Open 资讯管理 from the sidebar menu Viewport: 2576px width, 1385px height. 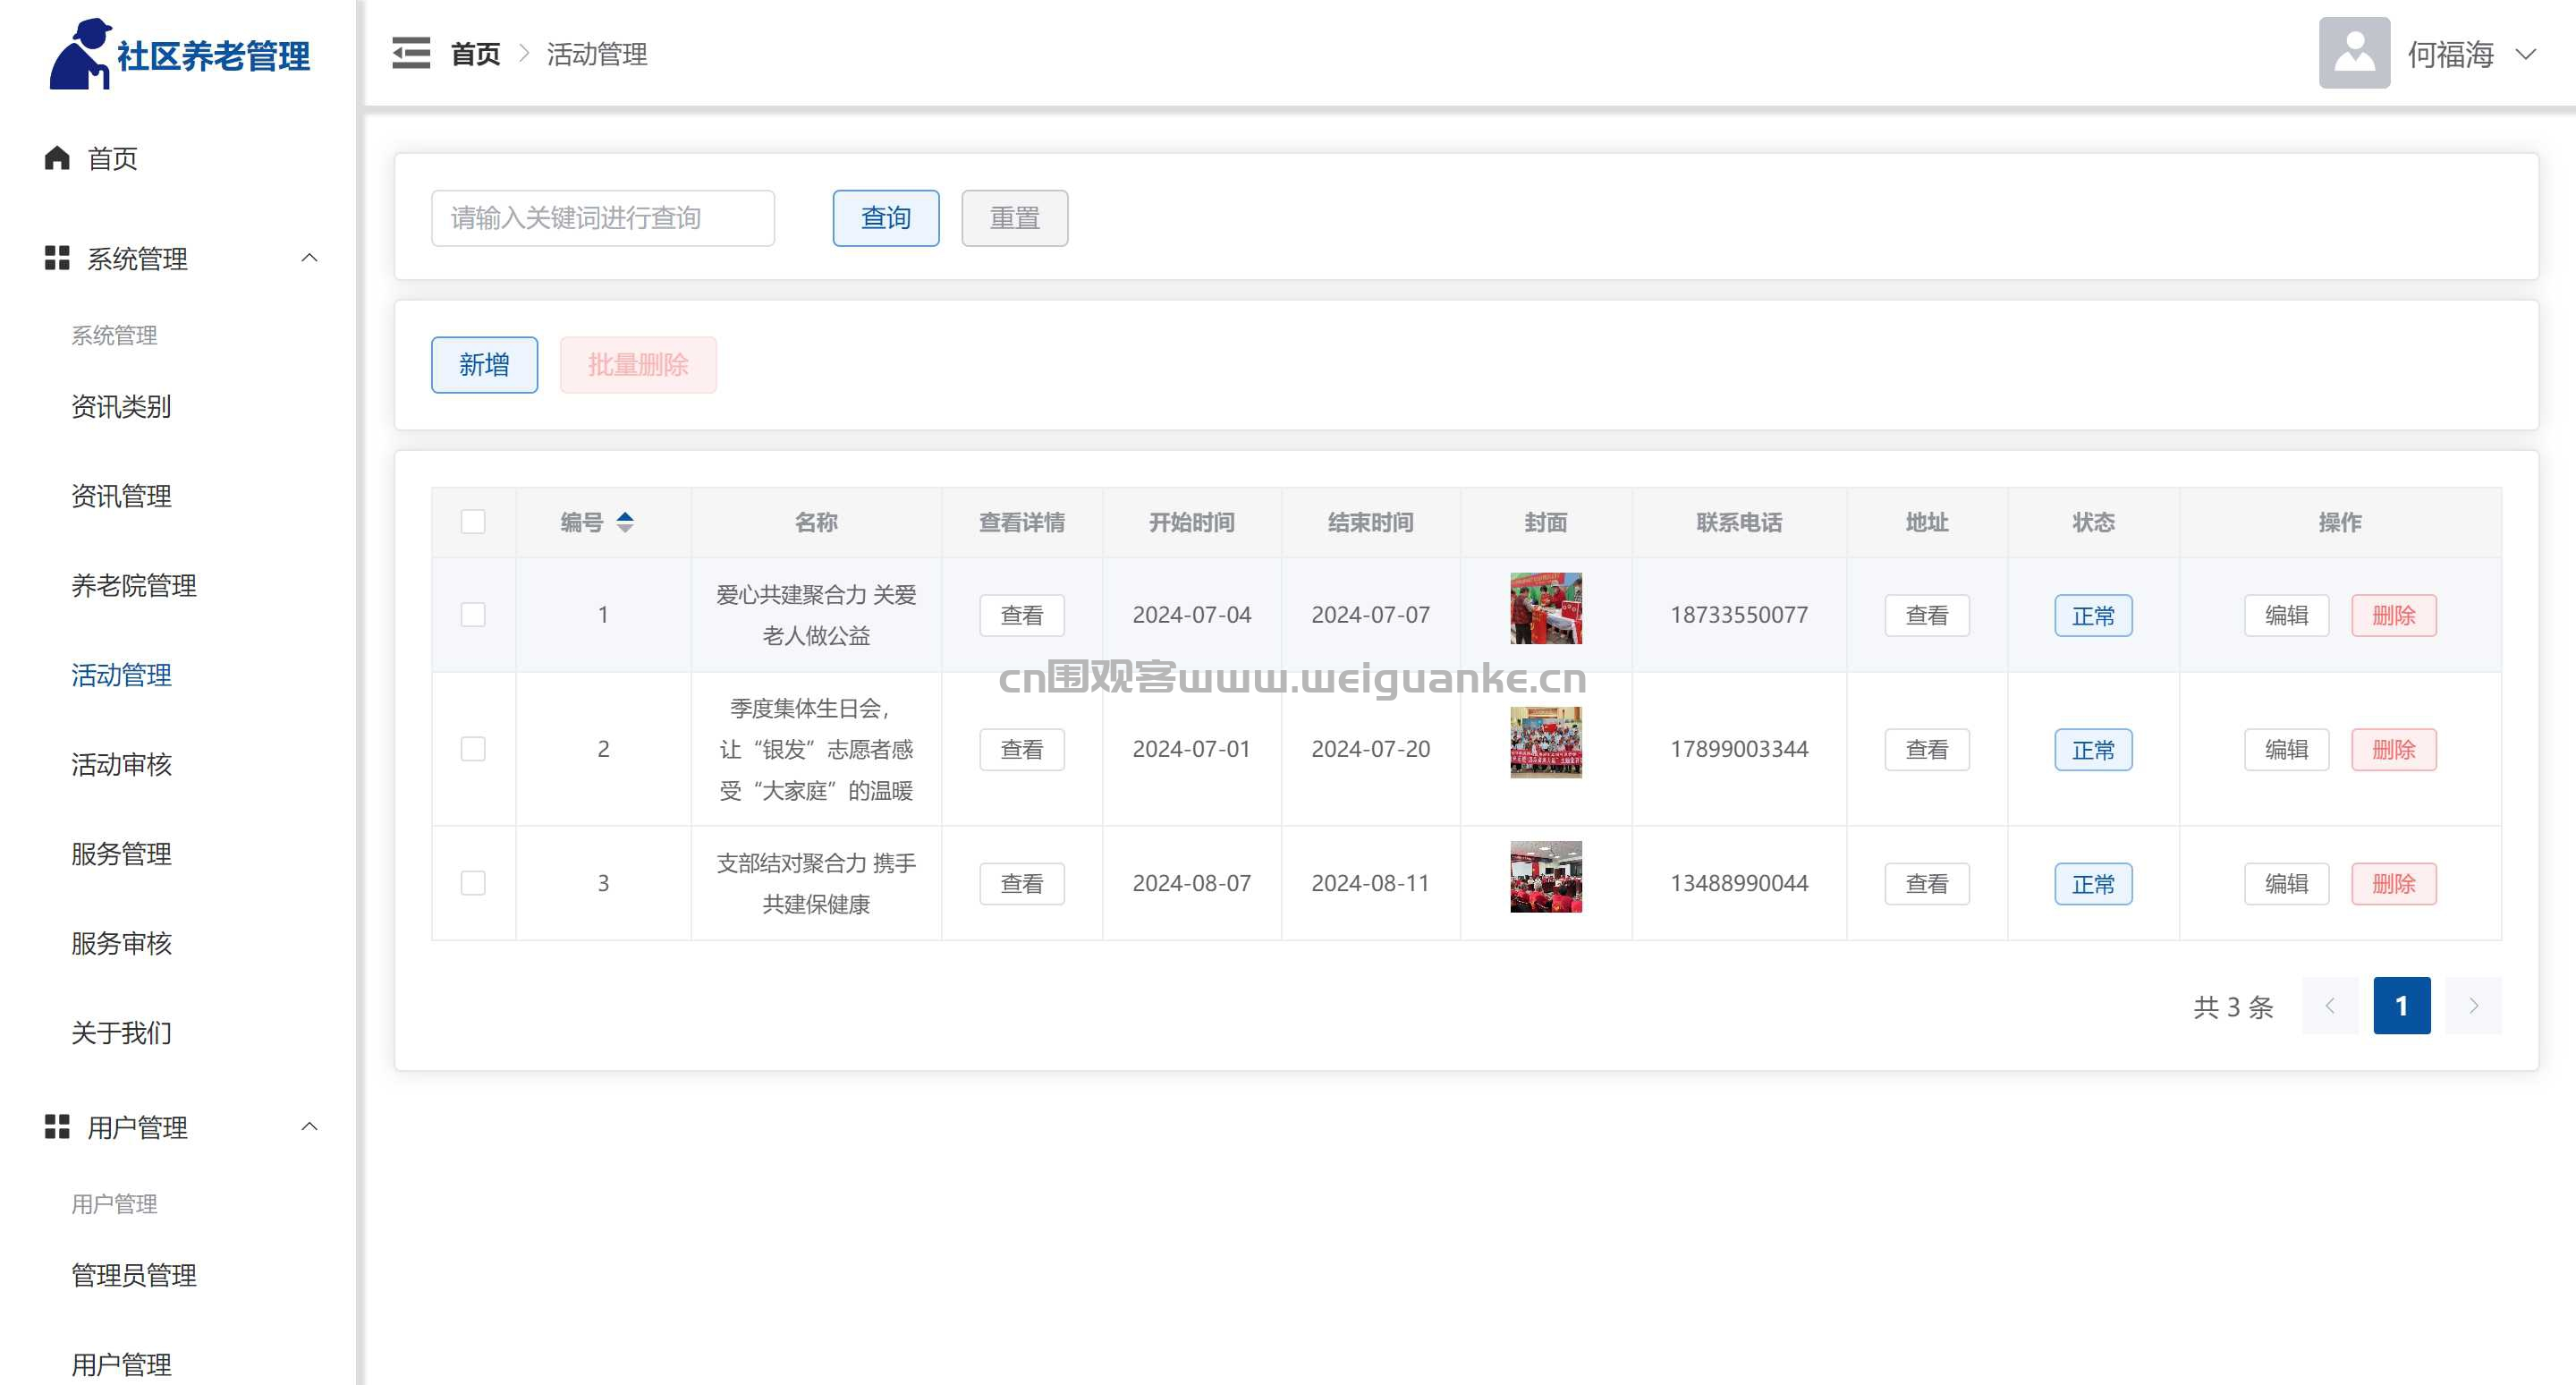pyautogui.click(x=120, y=496)
